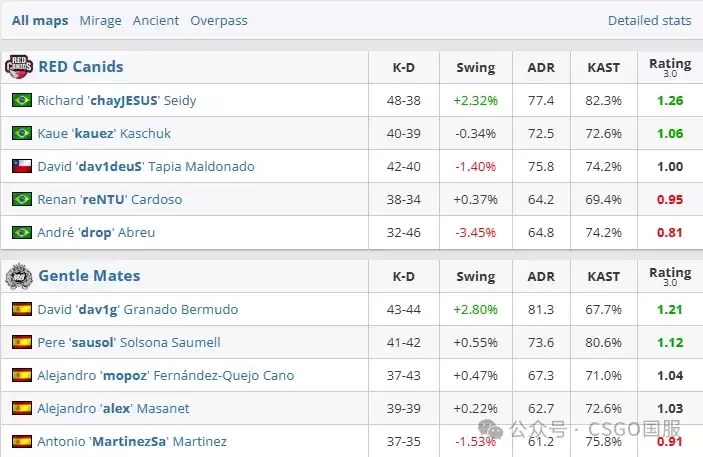Switch to the Mirage map tab

pyautogui.click(x=100, y=21)
